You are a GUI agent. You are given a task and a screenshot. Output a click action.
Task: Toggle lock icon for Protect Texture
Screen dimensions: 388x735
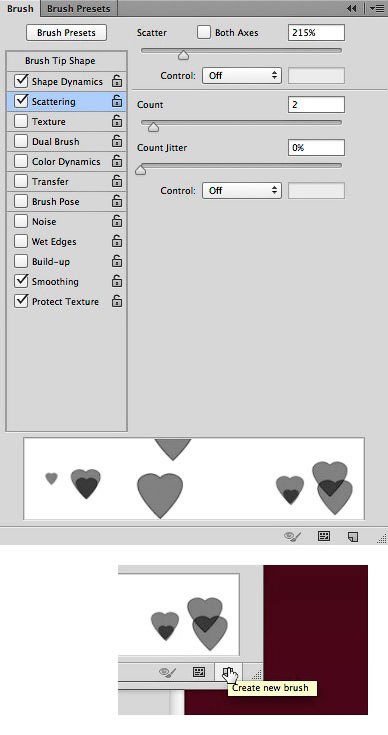117,301
